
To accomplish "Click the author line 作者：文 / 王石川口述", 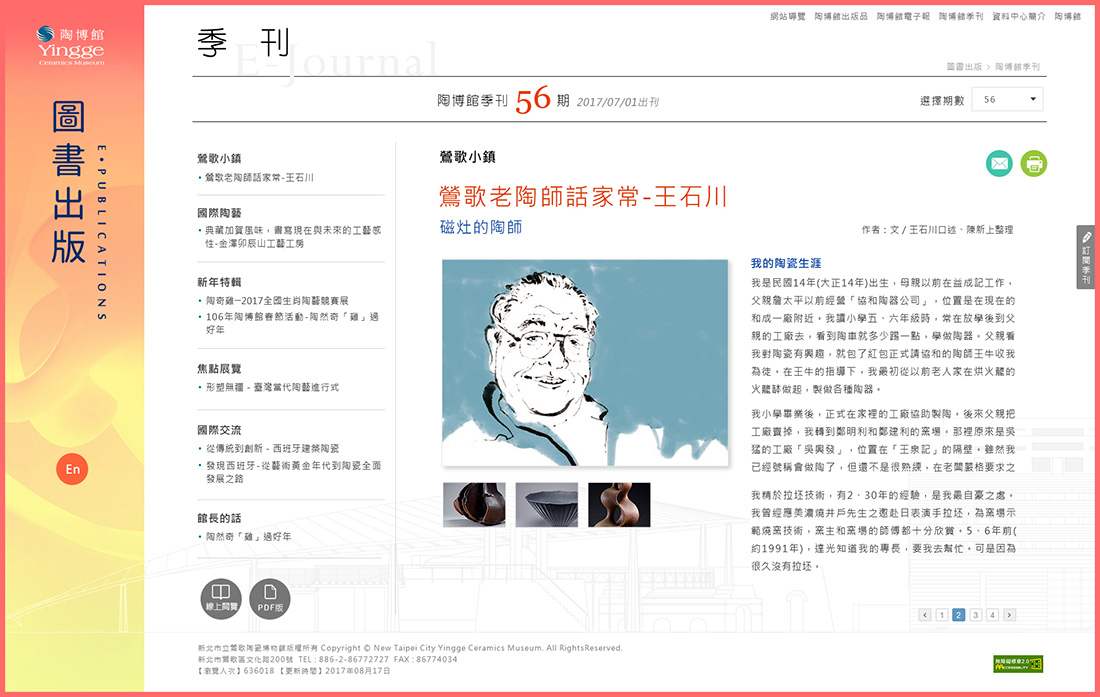I will (x=937, y=230).
